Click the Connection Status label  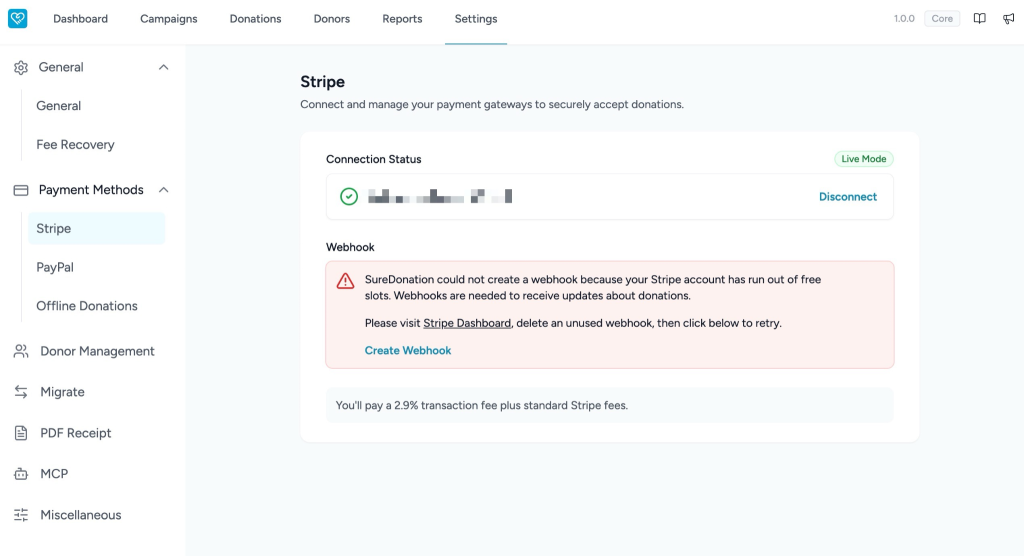point(374,159)
